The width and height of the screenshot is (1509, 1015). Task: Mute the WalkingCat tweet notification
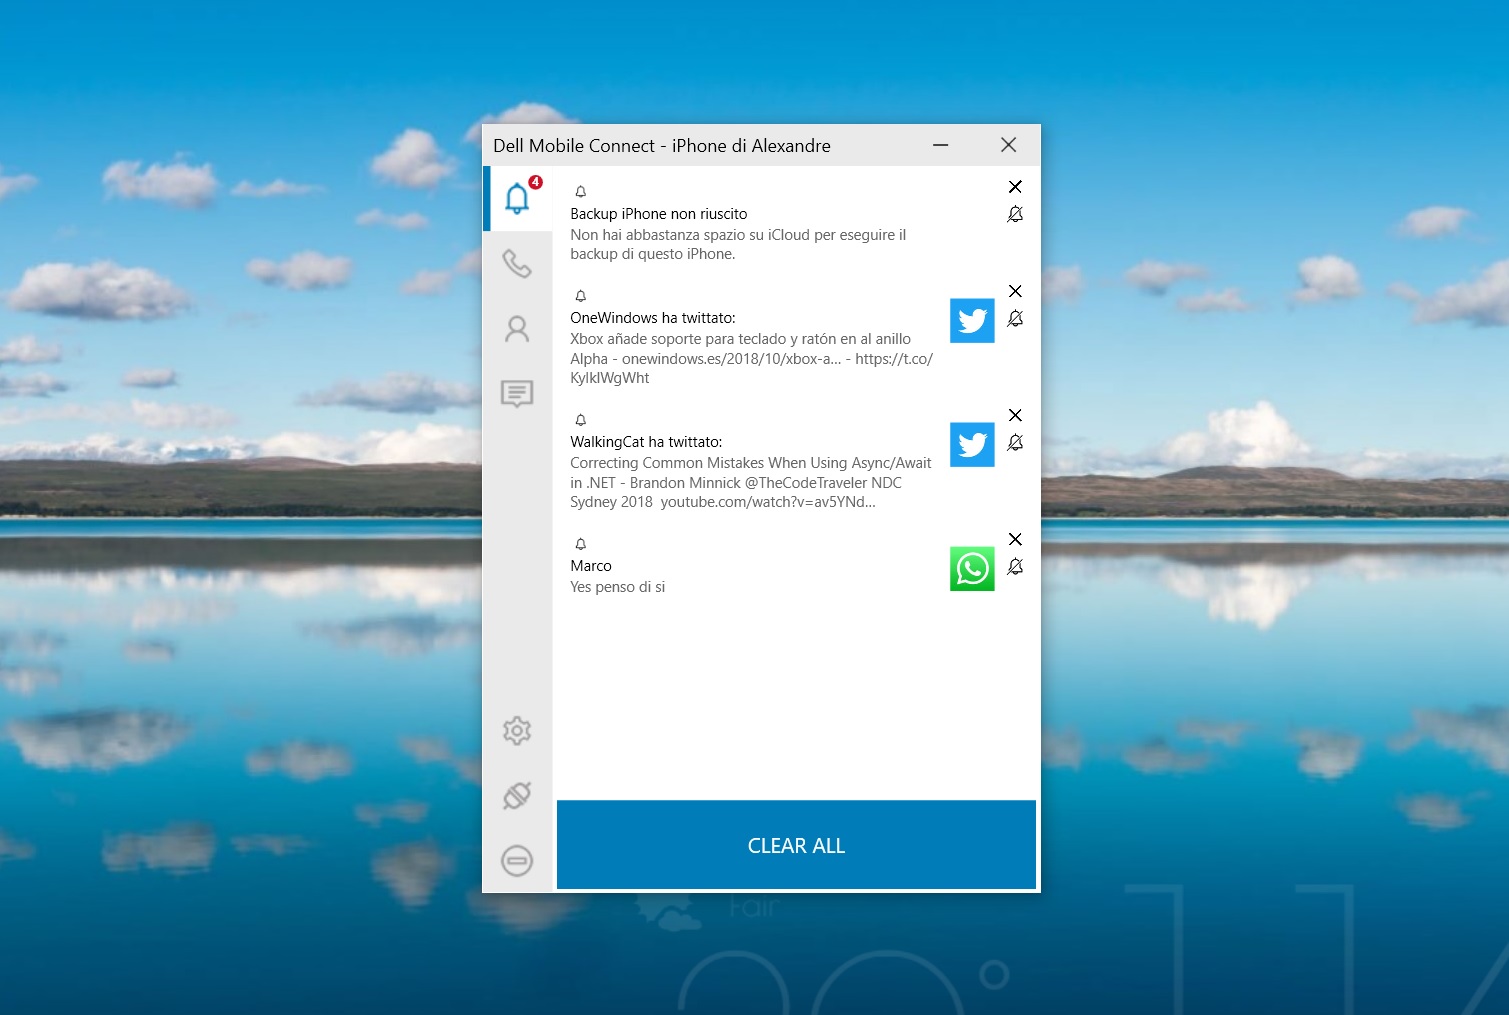(1015, 442)
